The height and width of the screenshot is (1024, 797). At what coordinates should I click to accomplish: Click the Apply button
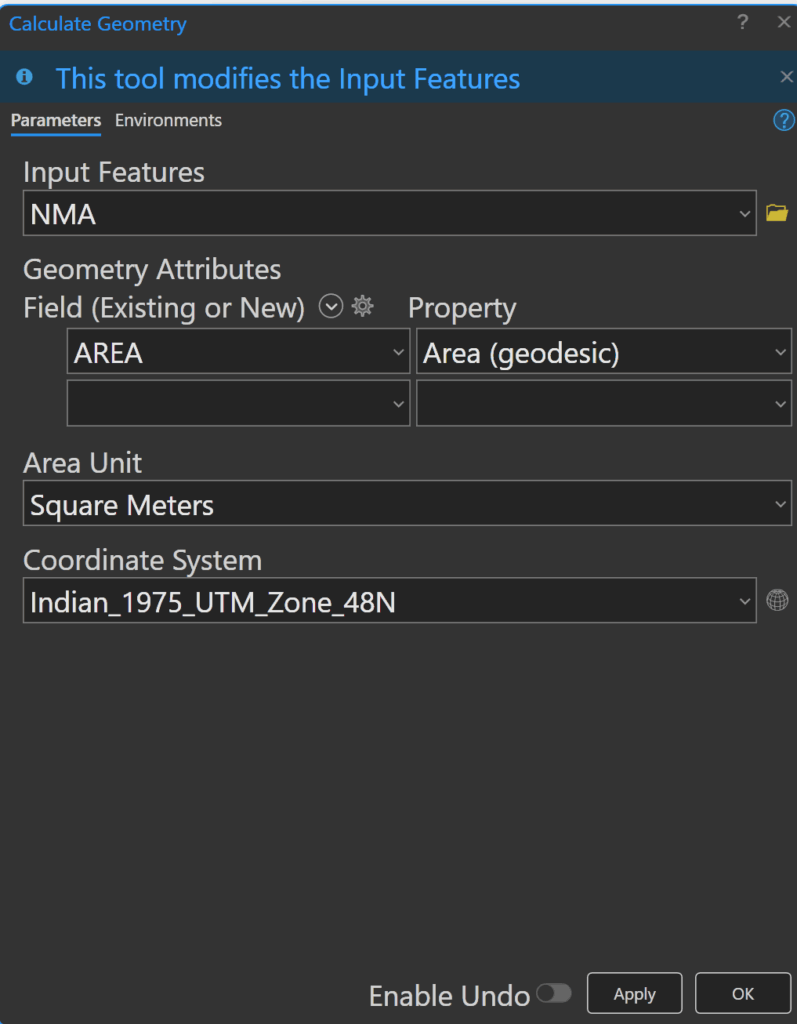634,993
